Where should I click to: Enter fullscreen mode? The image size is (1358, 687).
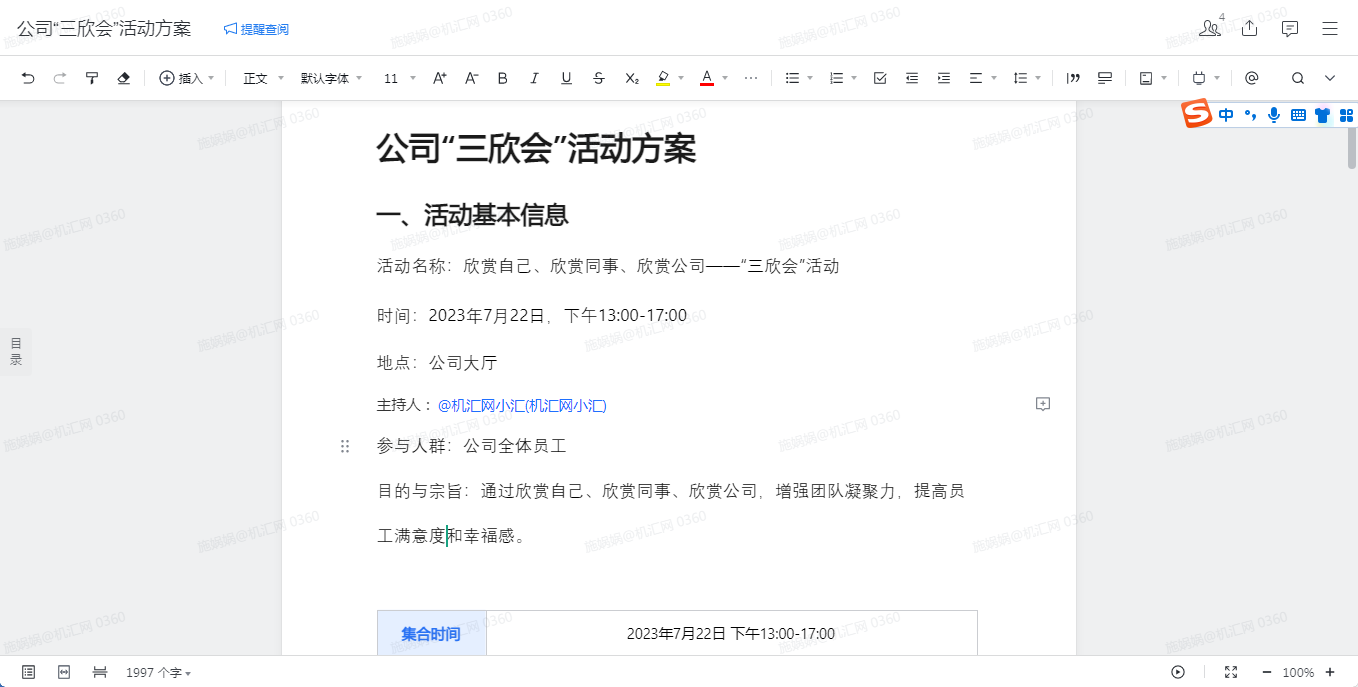coord(1231,672)
